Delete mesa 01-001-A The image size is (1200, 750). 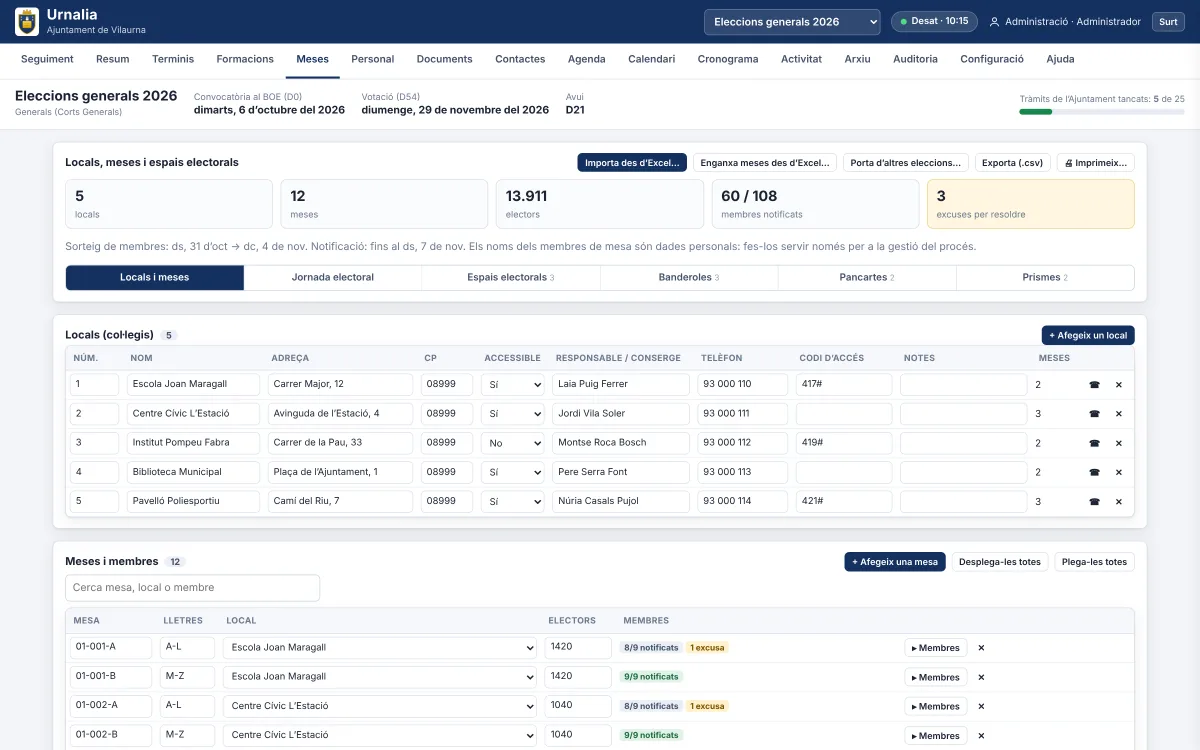tap(981, 648)
